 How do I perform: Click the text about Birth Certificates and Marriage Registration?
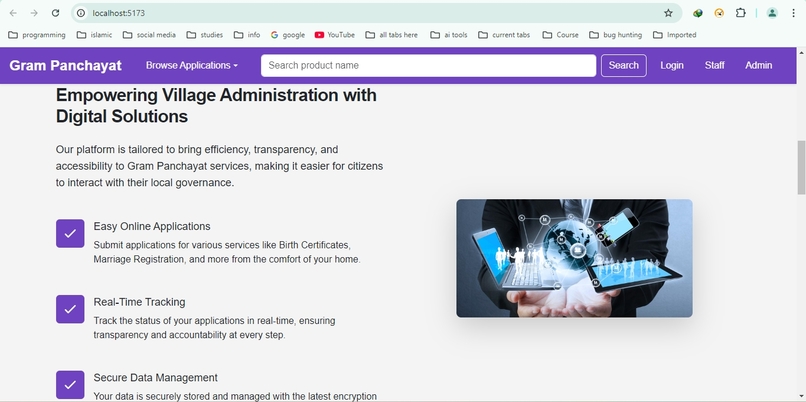pyautogui.click(x=227, y=252)
